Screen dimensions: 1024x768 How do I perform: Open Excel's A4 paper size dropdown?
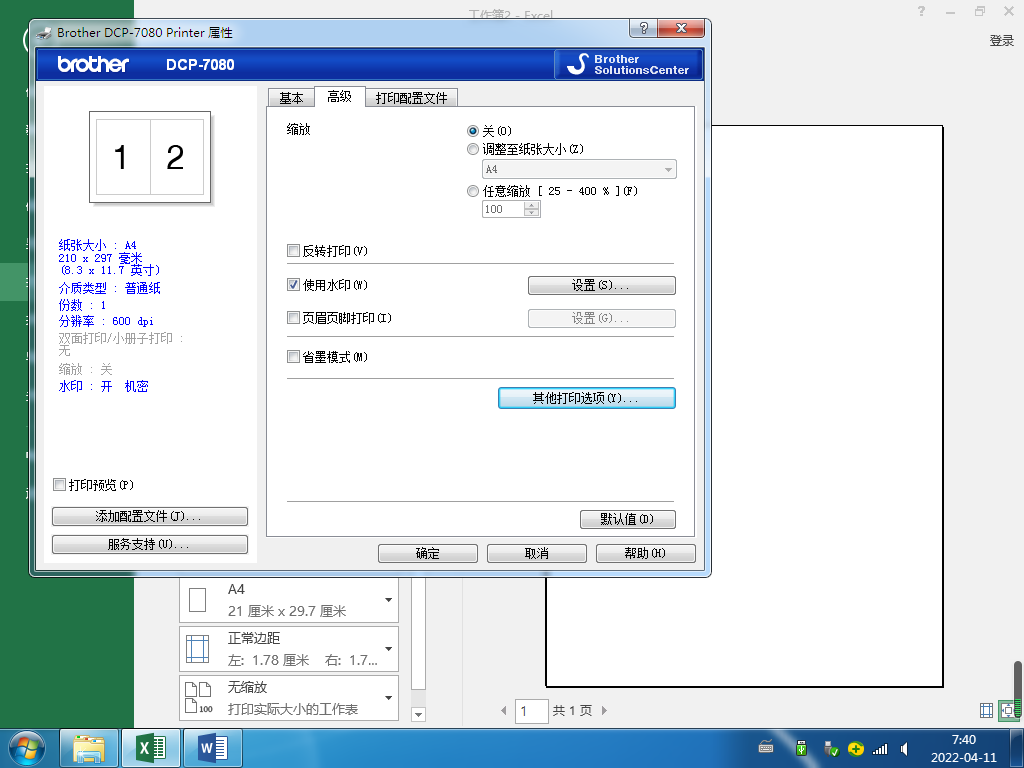[x=289, y=600]
